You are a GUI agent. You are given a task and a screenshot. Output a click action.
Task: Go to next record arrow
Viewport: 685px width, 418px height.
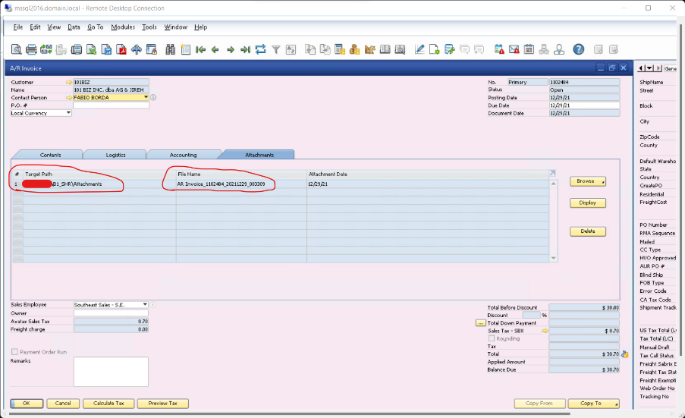231,48
